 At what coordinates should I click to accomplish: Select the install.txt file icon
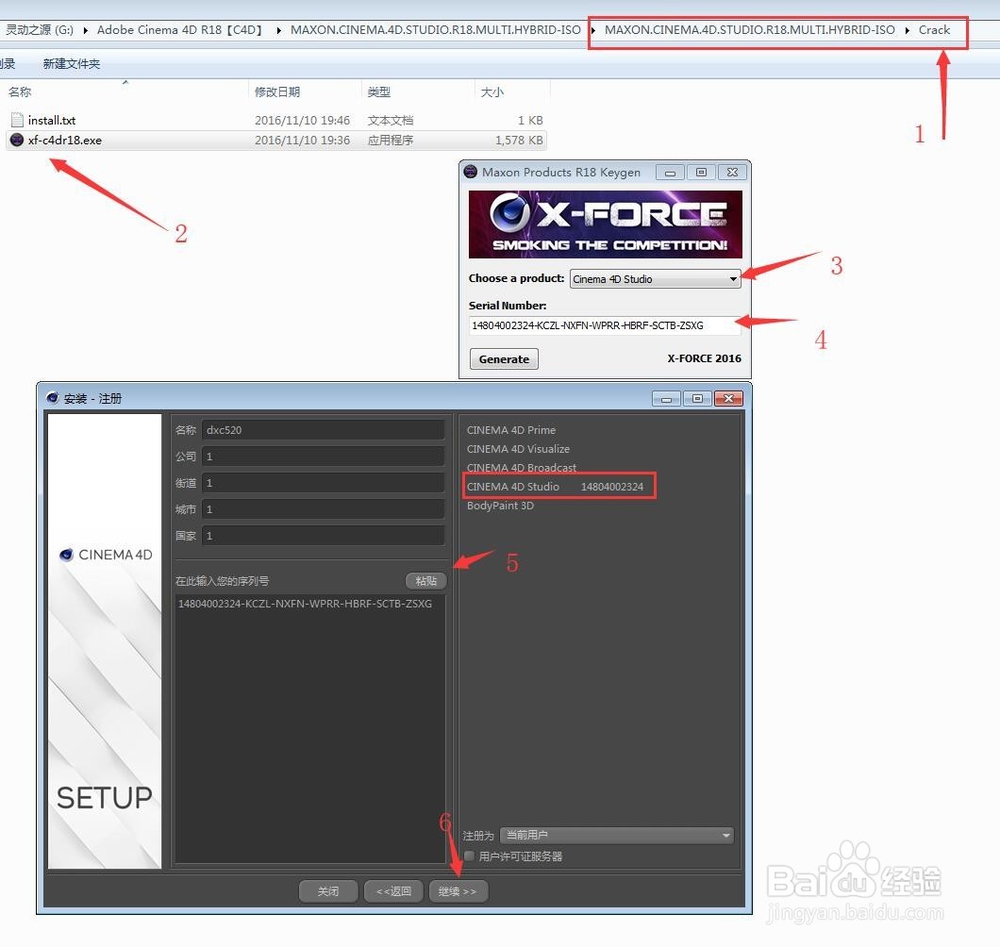click(x=17, y=120)
